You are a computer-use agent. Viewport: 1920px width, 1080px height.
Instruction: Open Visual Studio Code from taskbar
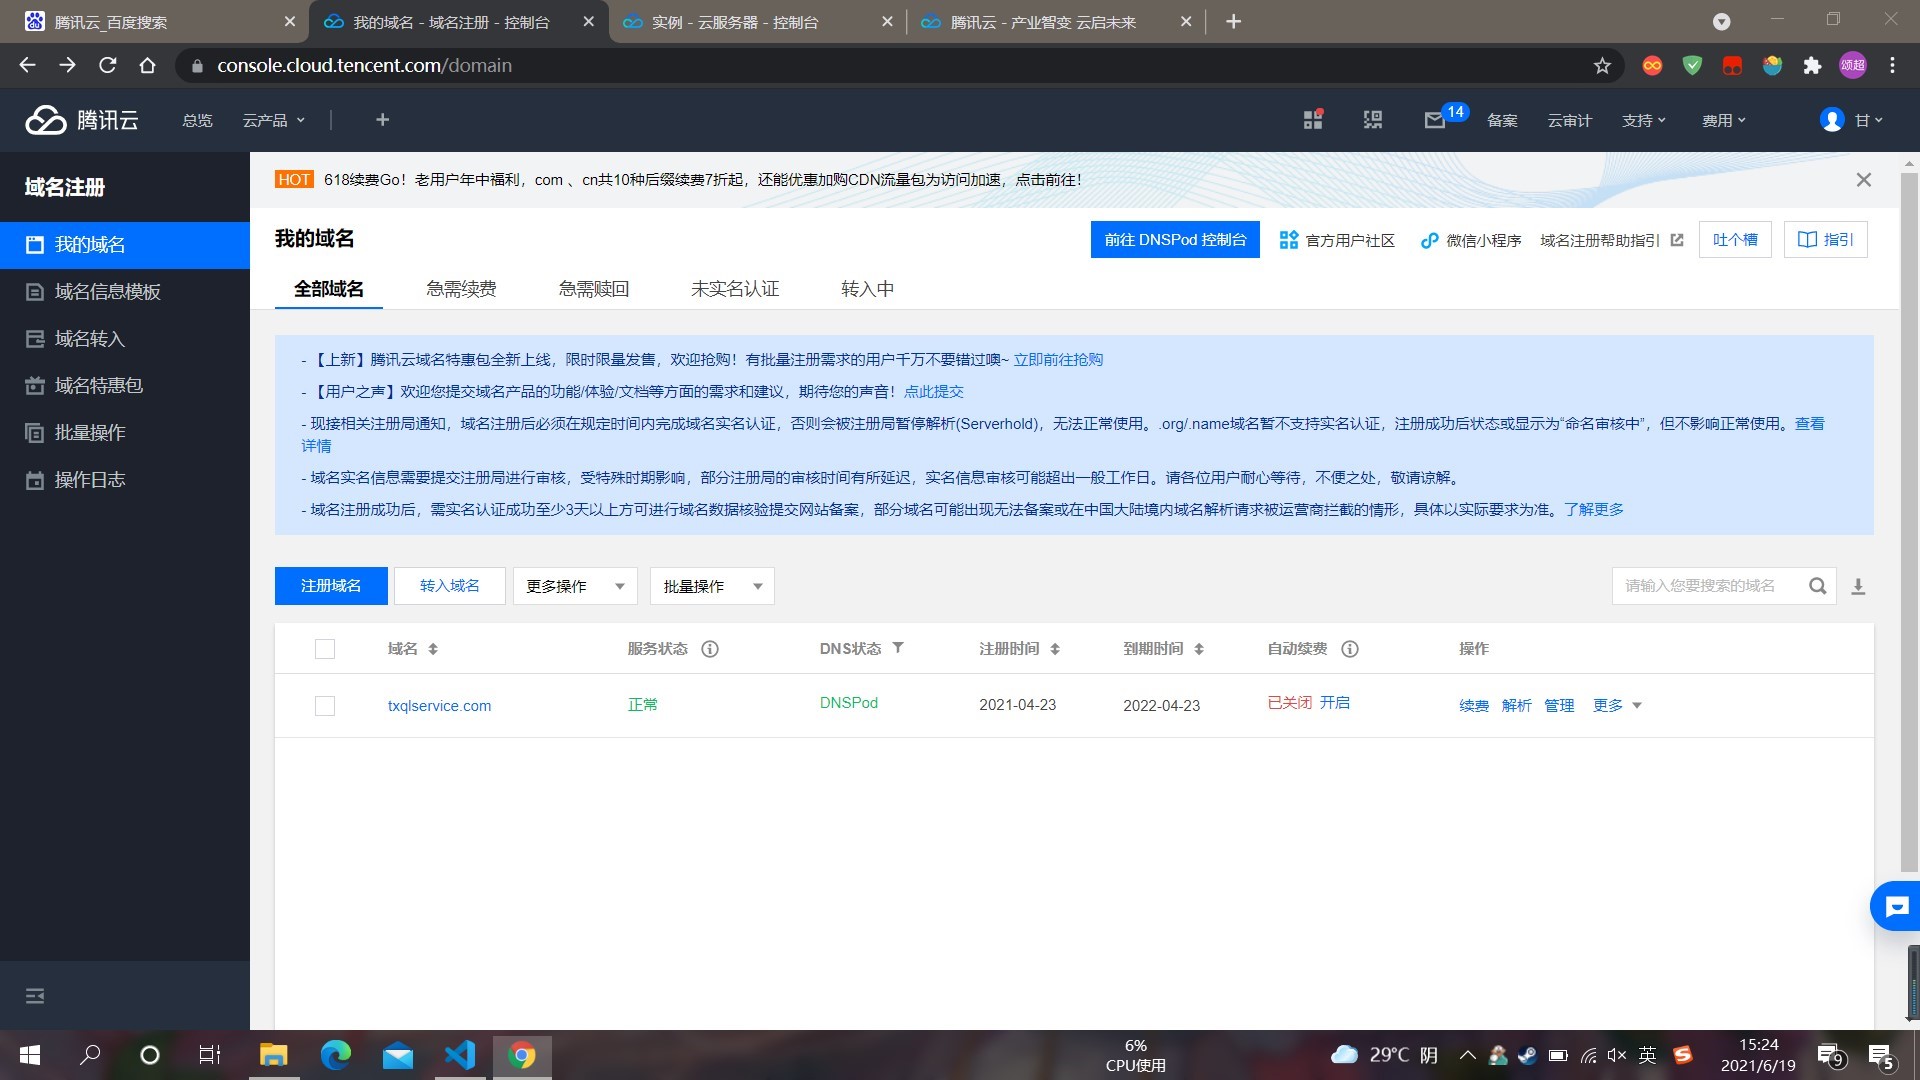pyautogui.click(x=460, y=1055)
